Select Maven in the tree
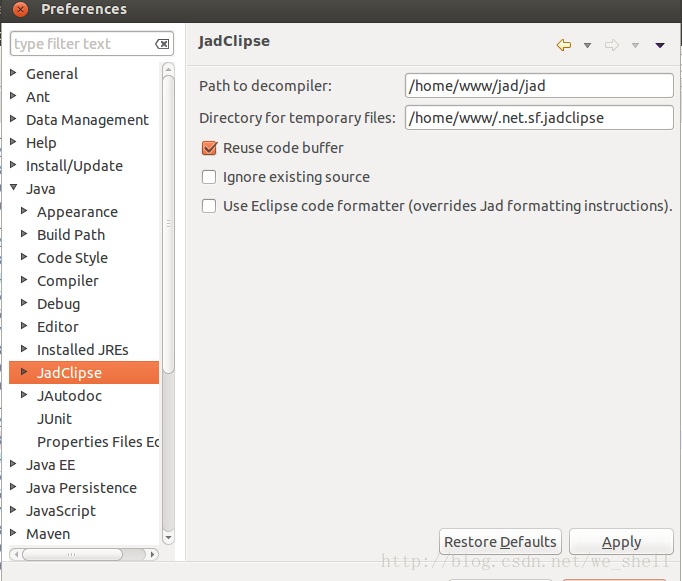This screenshot has width=682, height=581. (48, 534)
